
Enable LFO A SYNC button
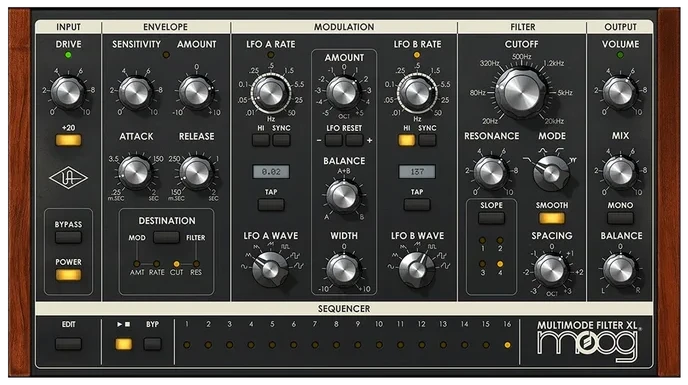281,140
